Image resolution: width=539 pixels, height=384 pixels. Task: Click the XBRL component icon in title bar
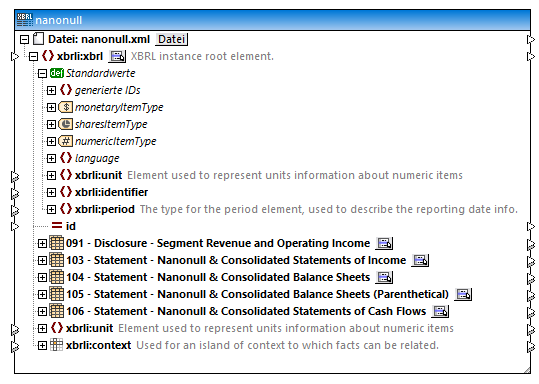[24, 20]
